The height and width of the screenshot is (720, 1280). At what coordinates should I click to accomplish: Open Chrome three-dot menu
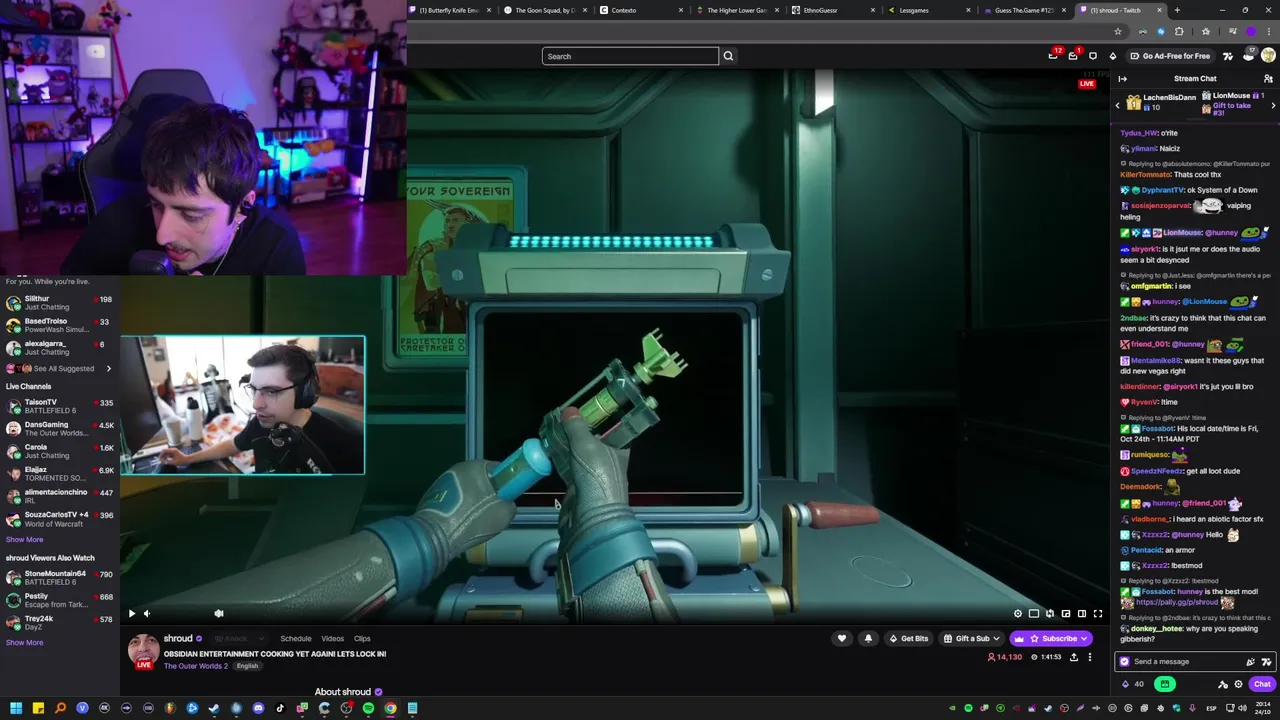click(x=1269, y=31)
